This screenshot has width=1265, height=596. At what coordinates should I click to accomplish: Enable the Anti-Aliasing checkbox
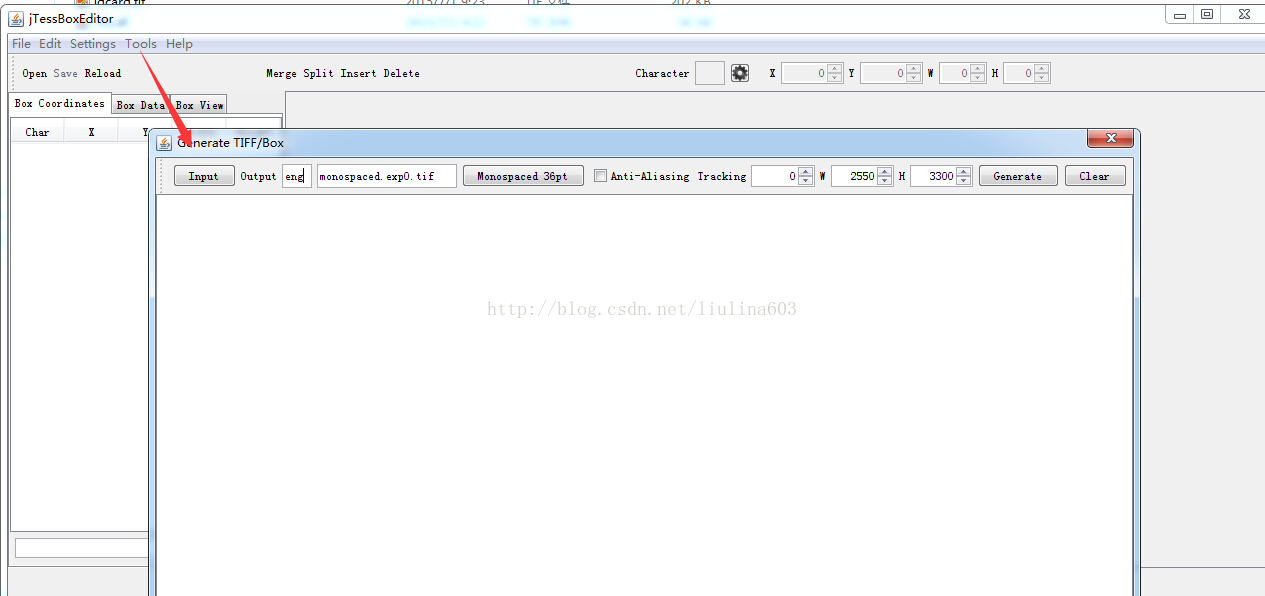pos(600,176)
